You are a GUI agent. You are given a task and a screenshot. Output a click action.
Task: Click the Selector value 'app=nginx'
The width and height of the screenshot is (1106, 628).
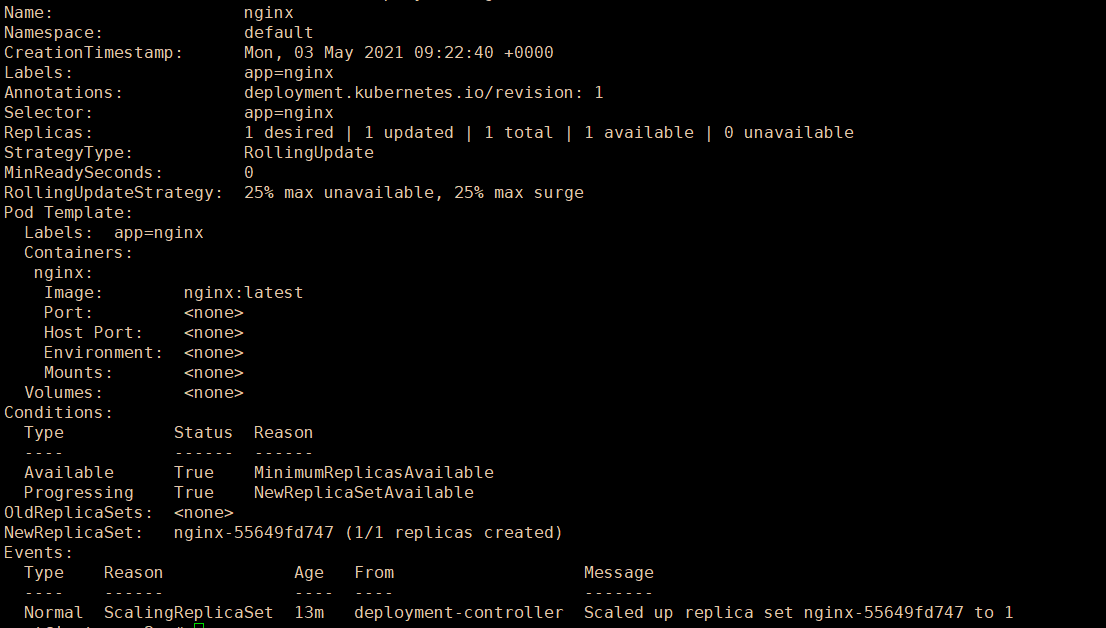[288, 113]
